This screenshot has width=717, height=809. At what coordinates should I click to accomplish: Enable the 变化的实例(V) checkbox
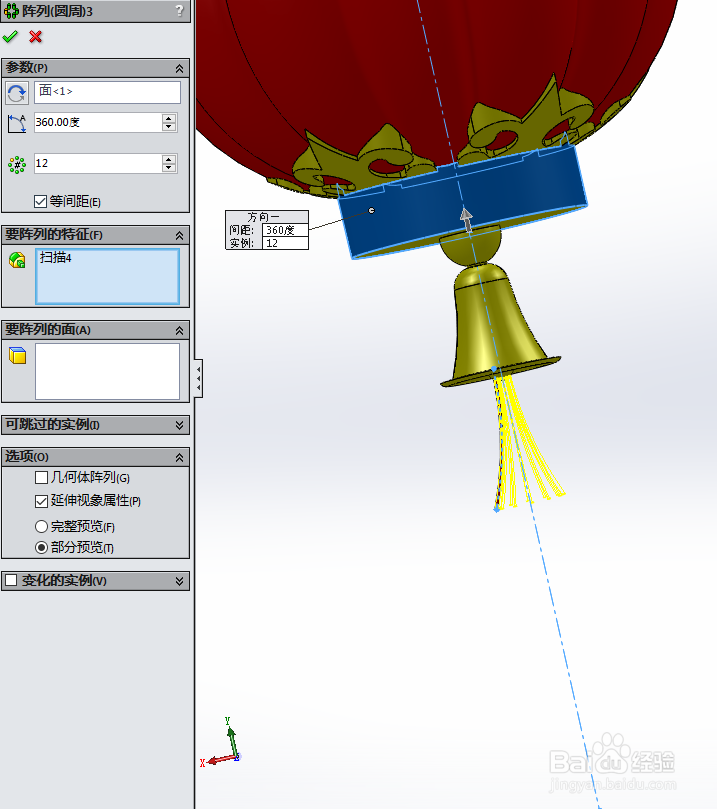(x=11, y=580)
